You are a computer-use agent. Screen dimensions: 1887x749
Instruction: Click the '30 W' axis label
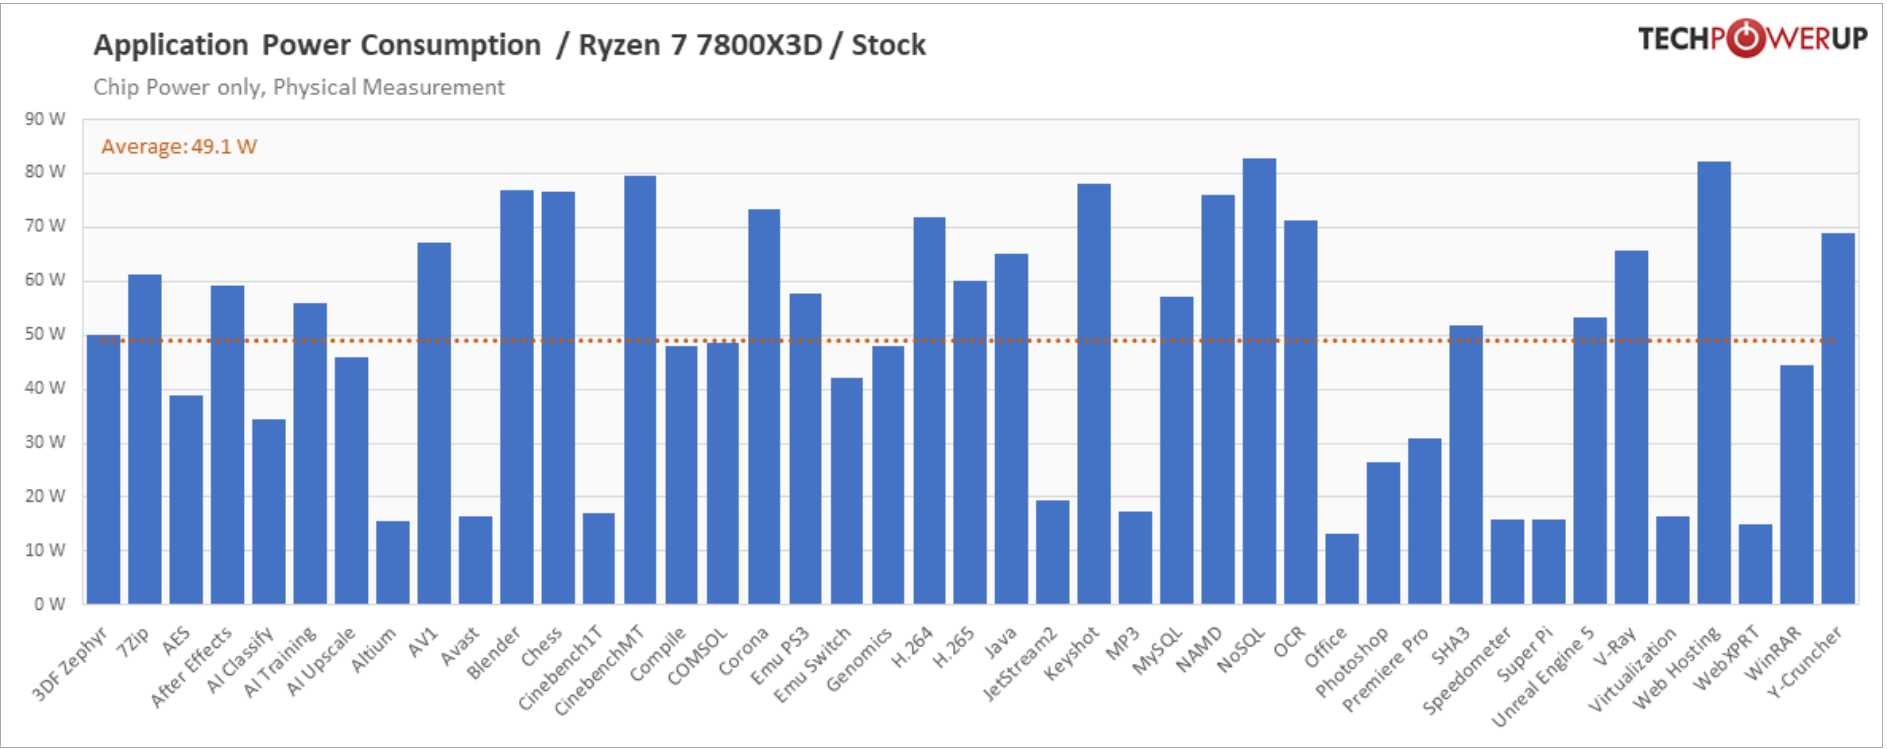[x=45, y=442]
